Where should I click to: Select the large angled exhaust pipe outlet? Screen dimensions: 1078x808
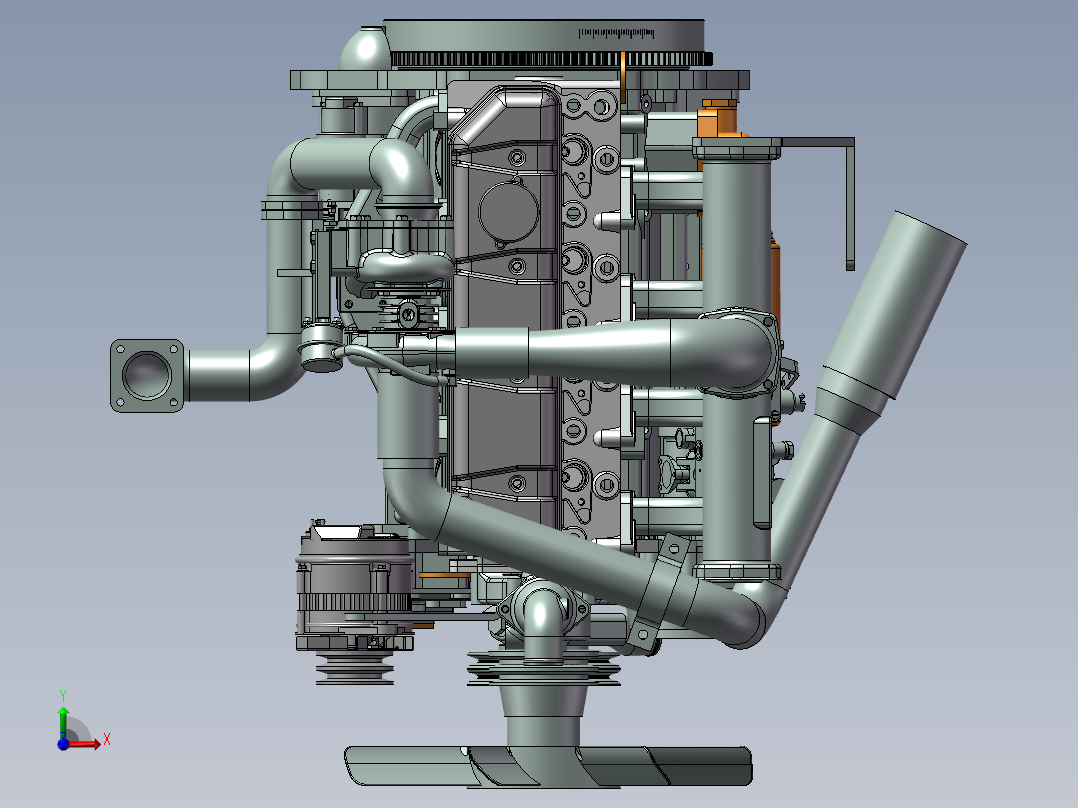894,306
